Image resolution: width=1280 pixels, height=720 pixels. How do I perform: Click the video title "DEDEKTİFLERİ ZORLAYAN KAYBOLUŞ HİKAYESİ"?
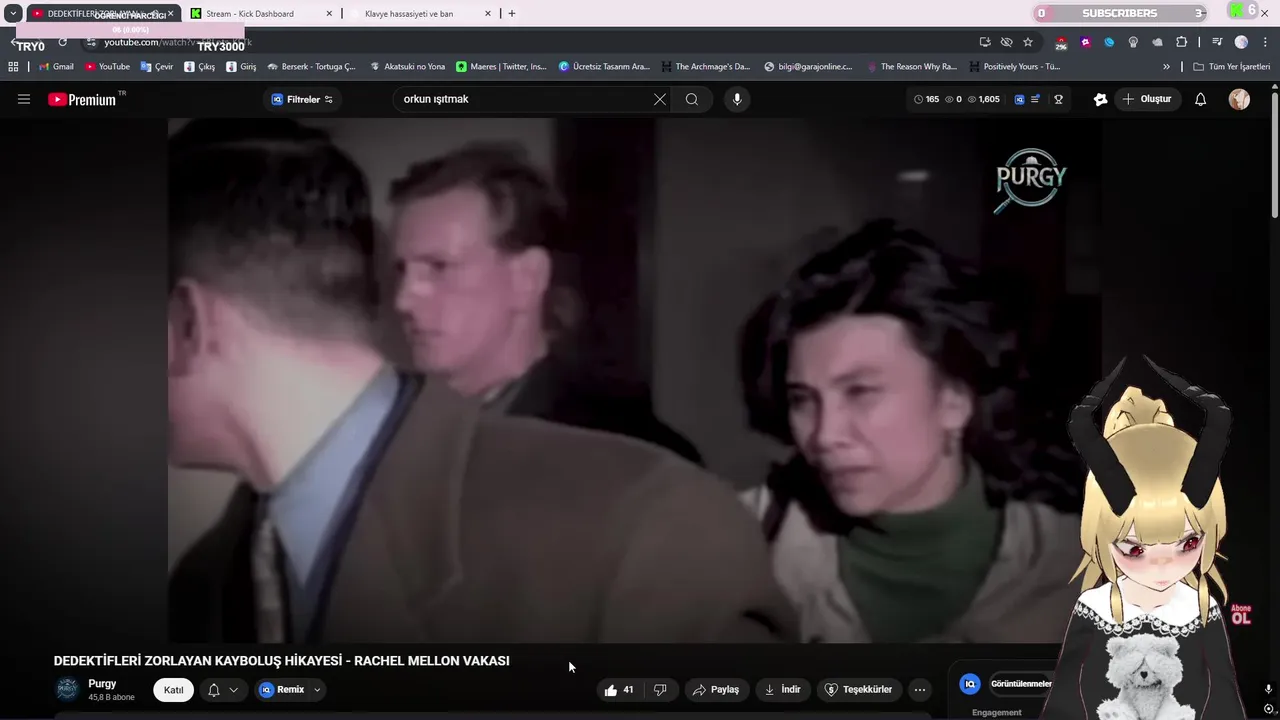282,661
